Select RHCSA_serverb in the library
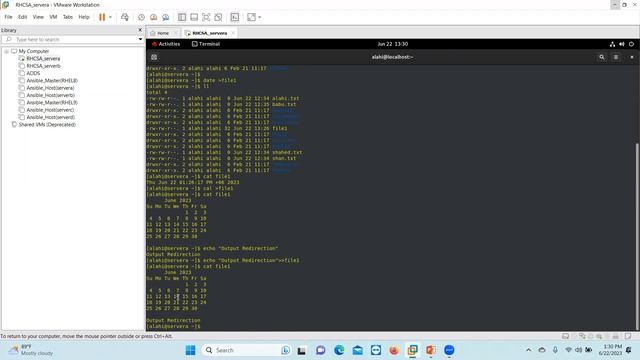Screen dimensions: 640x360 [x=43, y=66]
